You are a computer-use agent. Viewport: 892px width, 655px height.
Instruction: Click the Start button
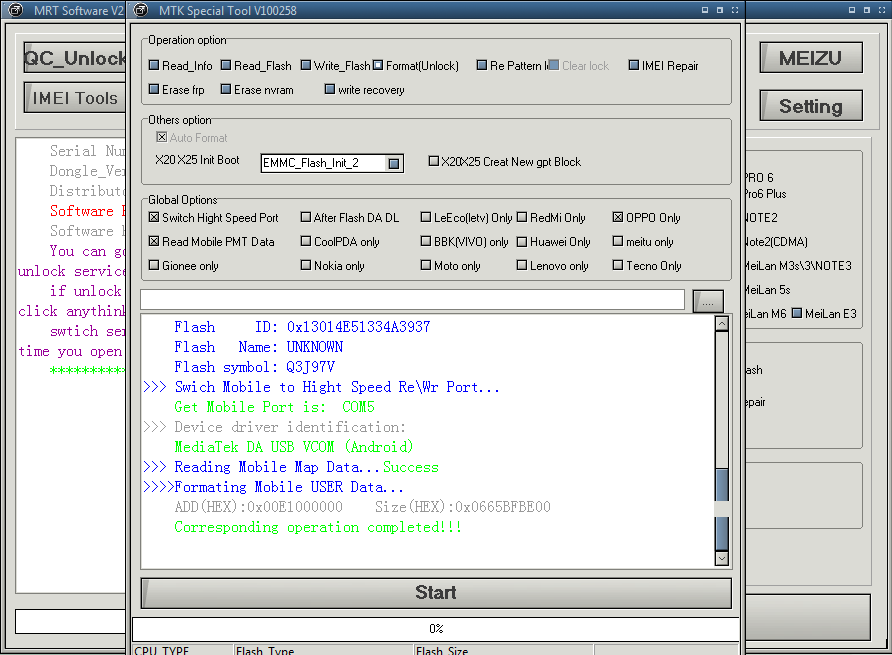[436, 593]
